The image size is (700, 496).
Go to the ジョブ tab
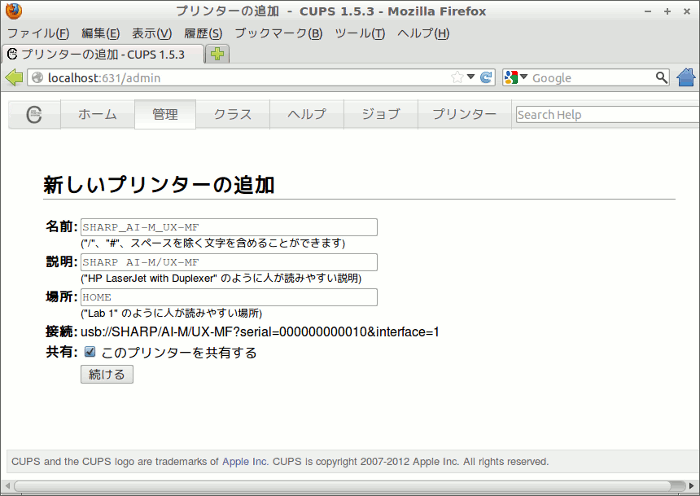tap(380, 115)
